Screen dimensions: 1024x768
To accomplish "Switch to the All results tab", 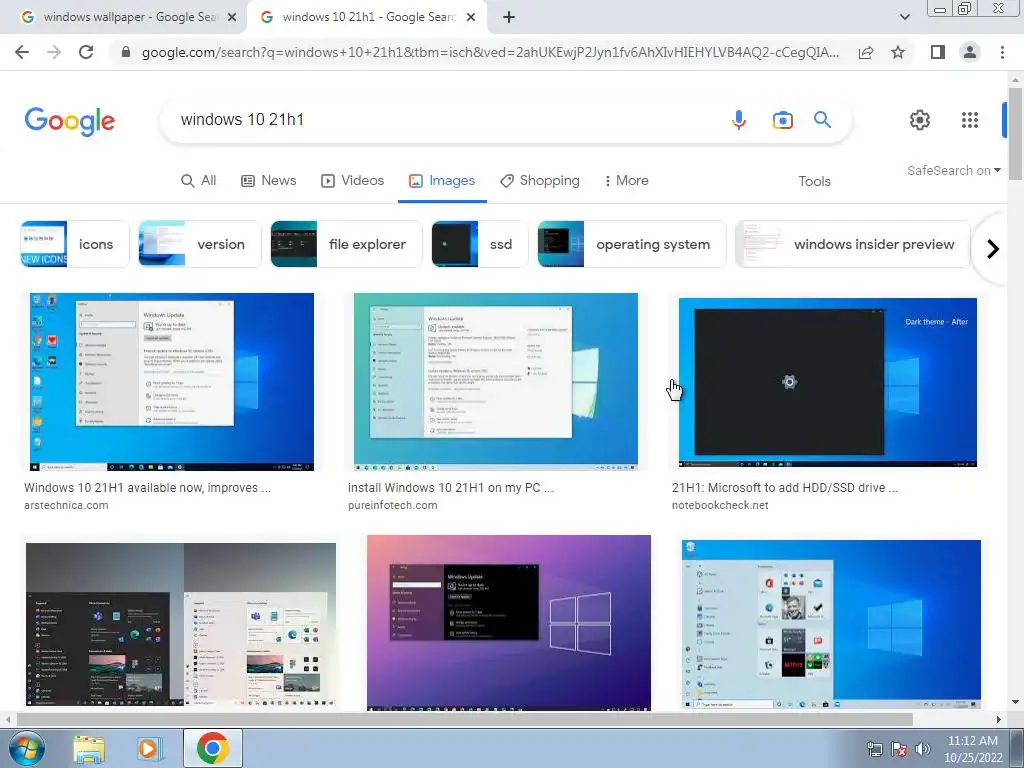I will (x=199, y=180).
